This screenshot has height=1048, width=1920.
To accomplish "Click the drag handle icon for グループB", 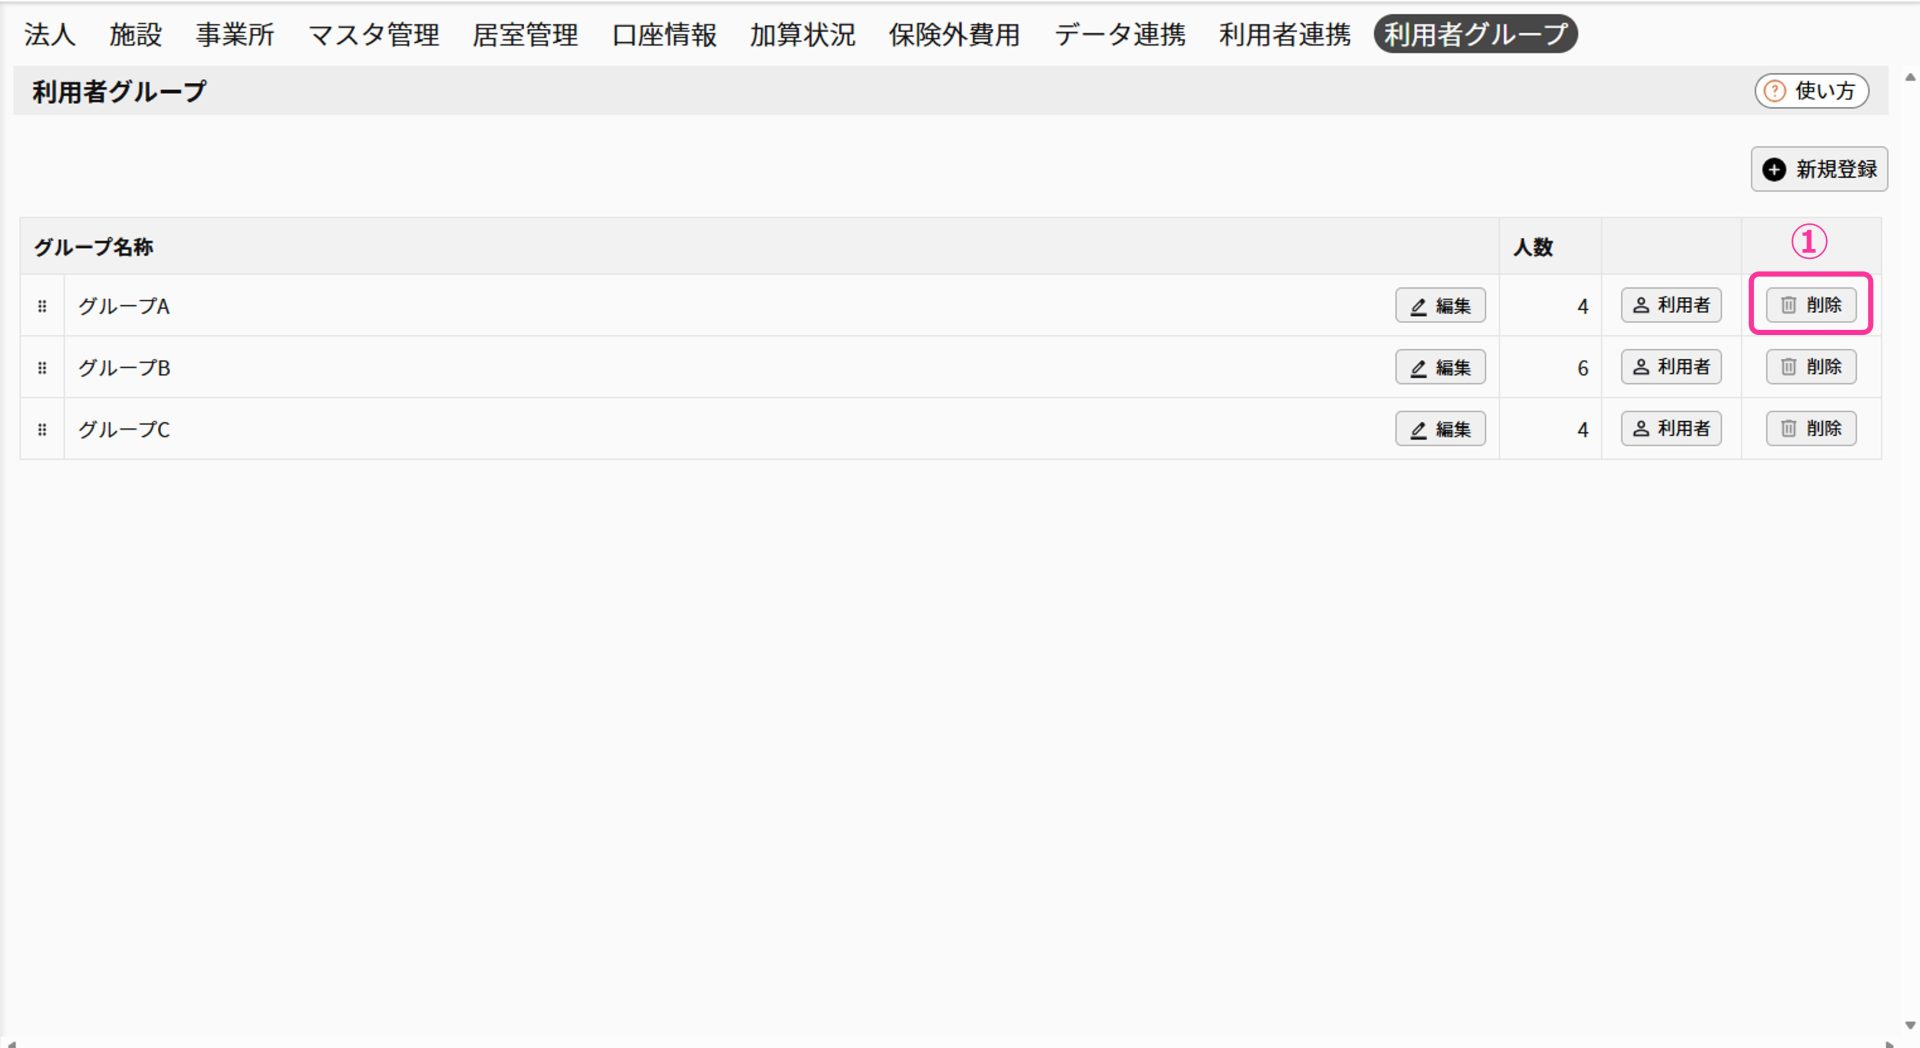I will click(42, 368).
